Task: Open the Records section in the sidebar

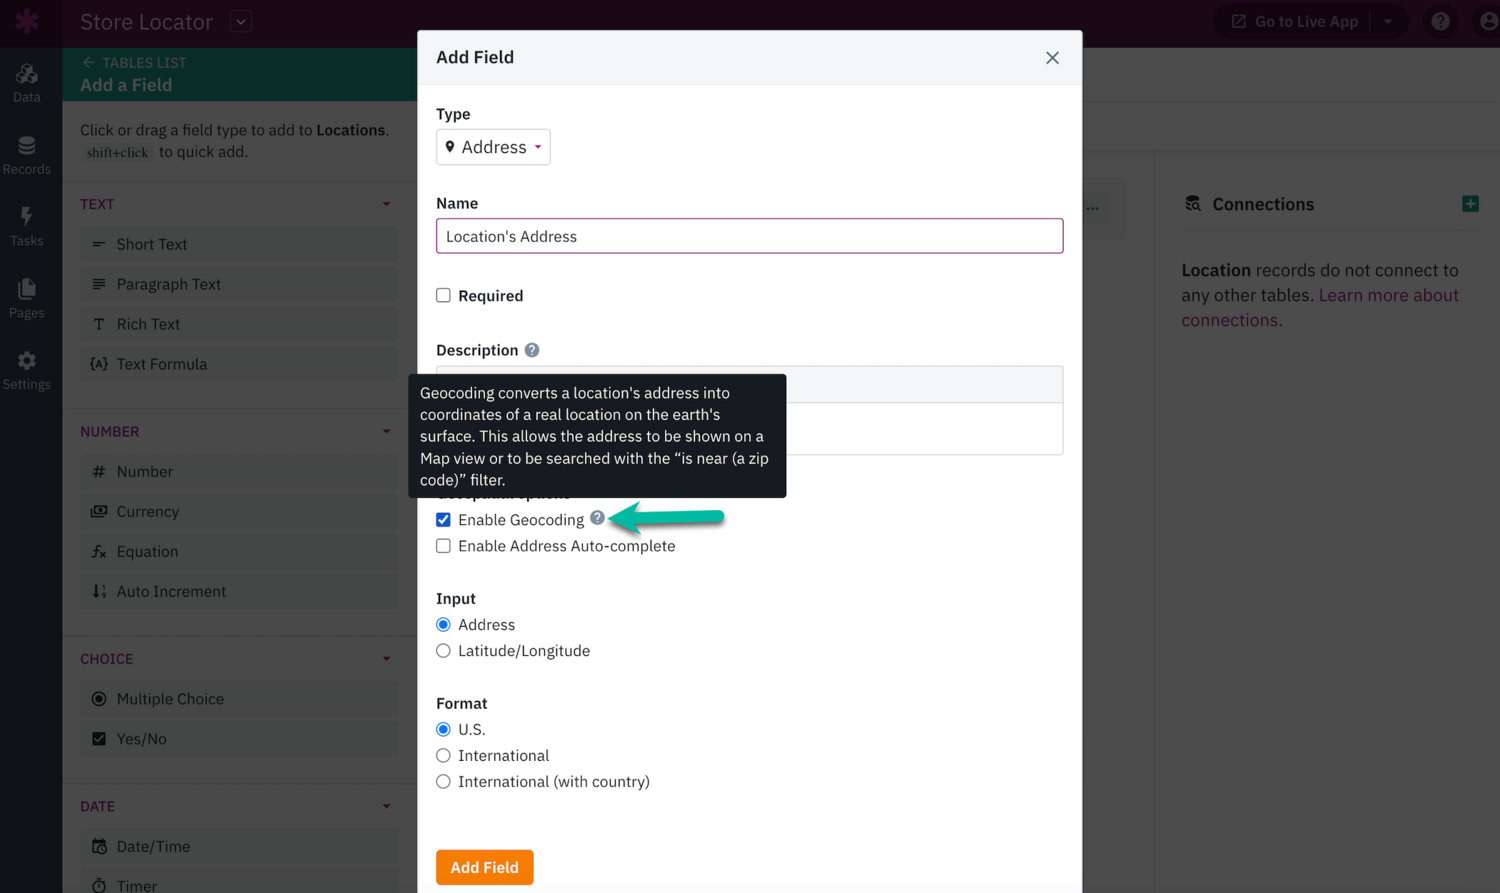Action: pos(27,152)
